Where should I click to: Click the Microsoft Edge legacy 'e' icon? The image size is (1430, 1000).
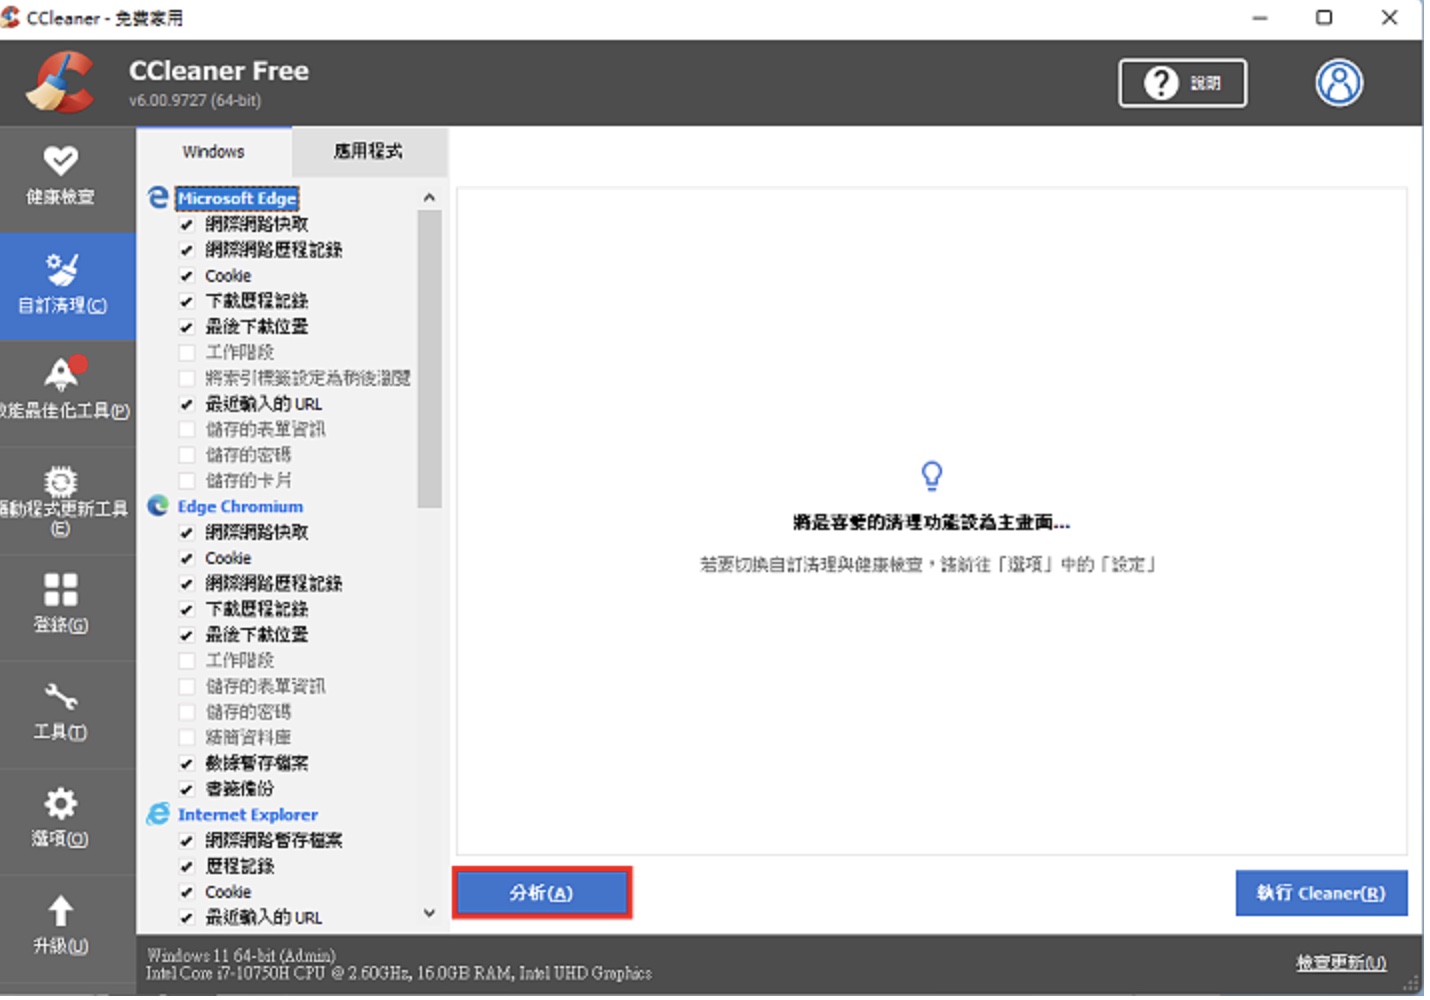pyautogui.click(x=158, y=198)
